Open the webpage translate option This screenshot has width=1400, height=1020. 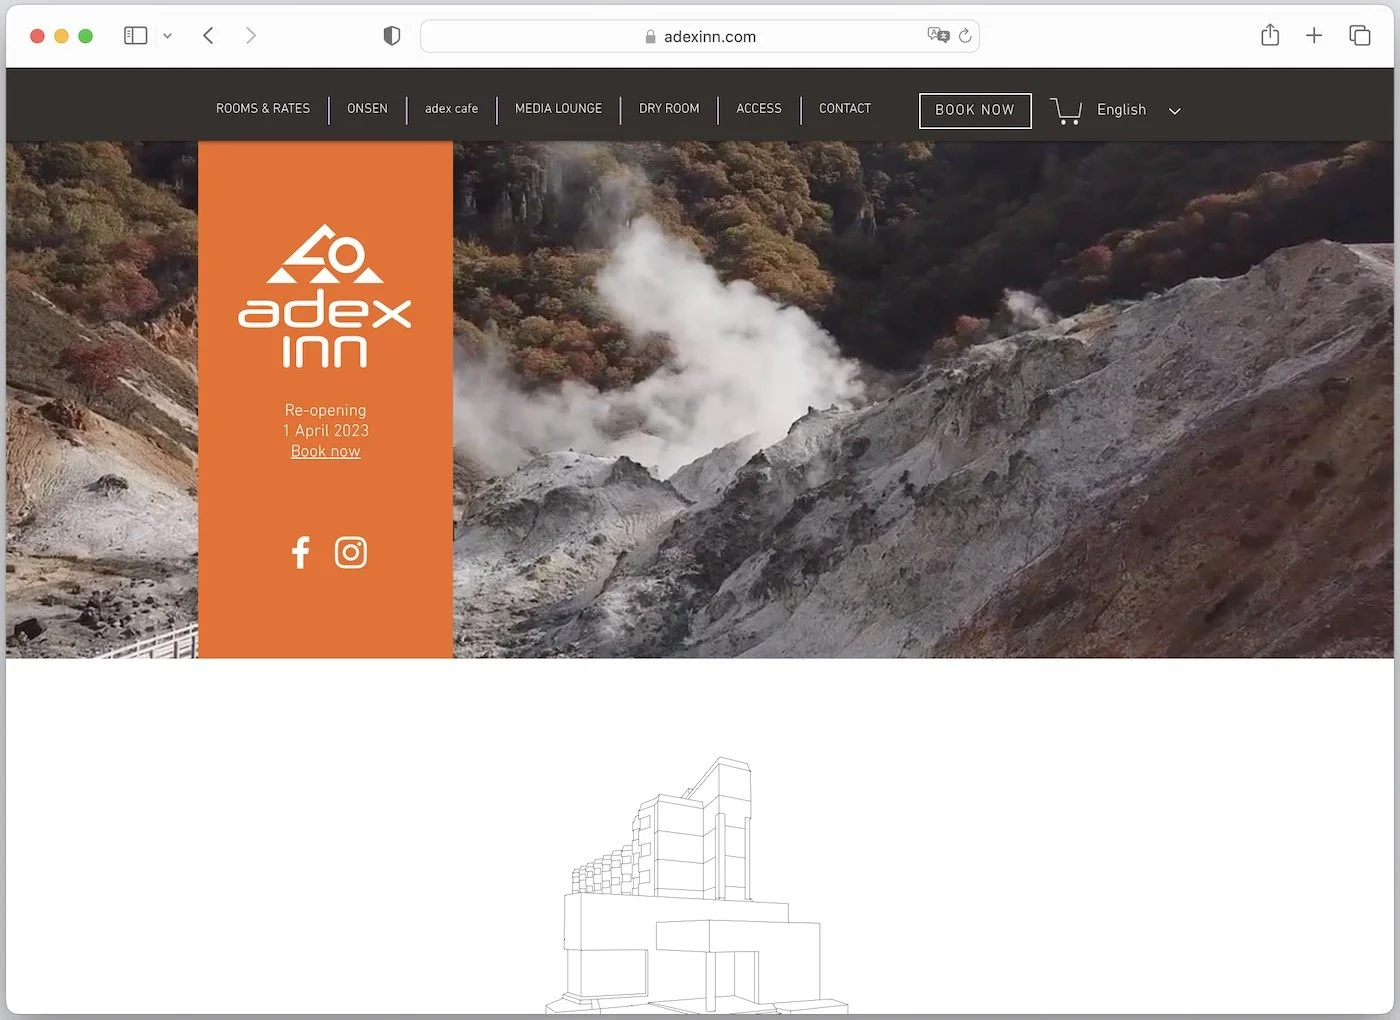coord(937,35)
